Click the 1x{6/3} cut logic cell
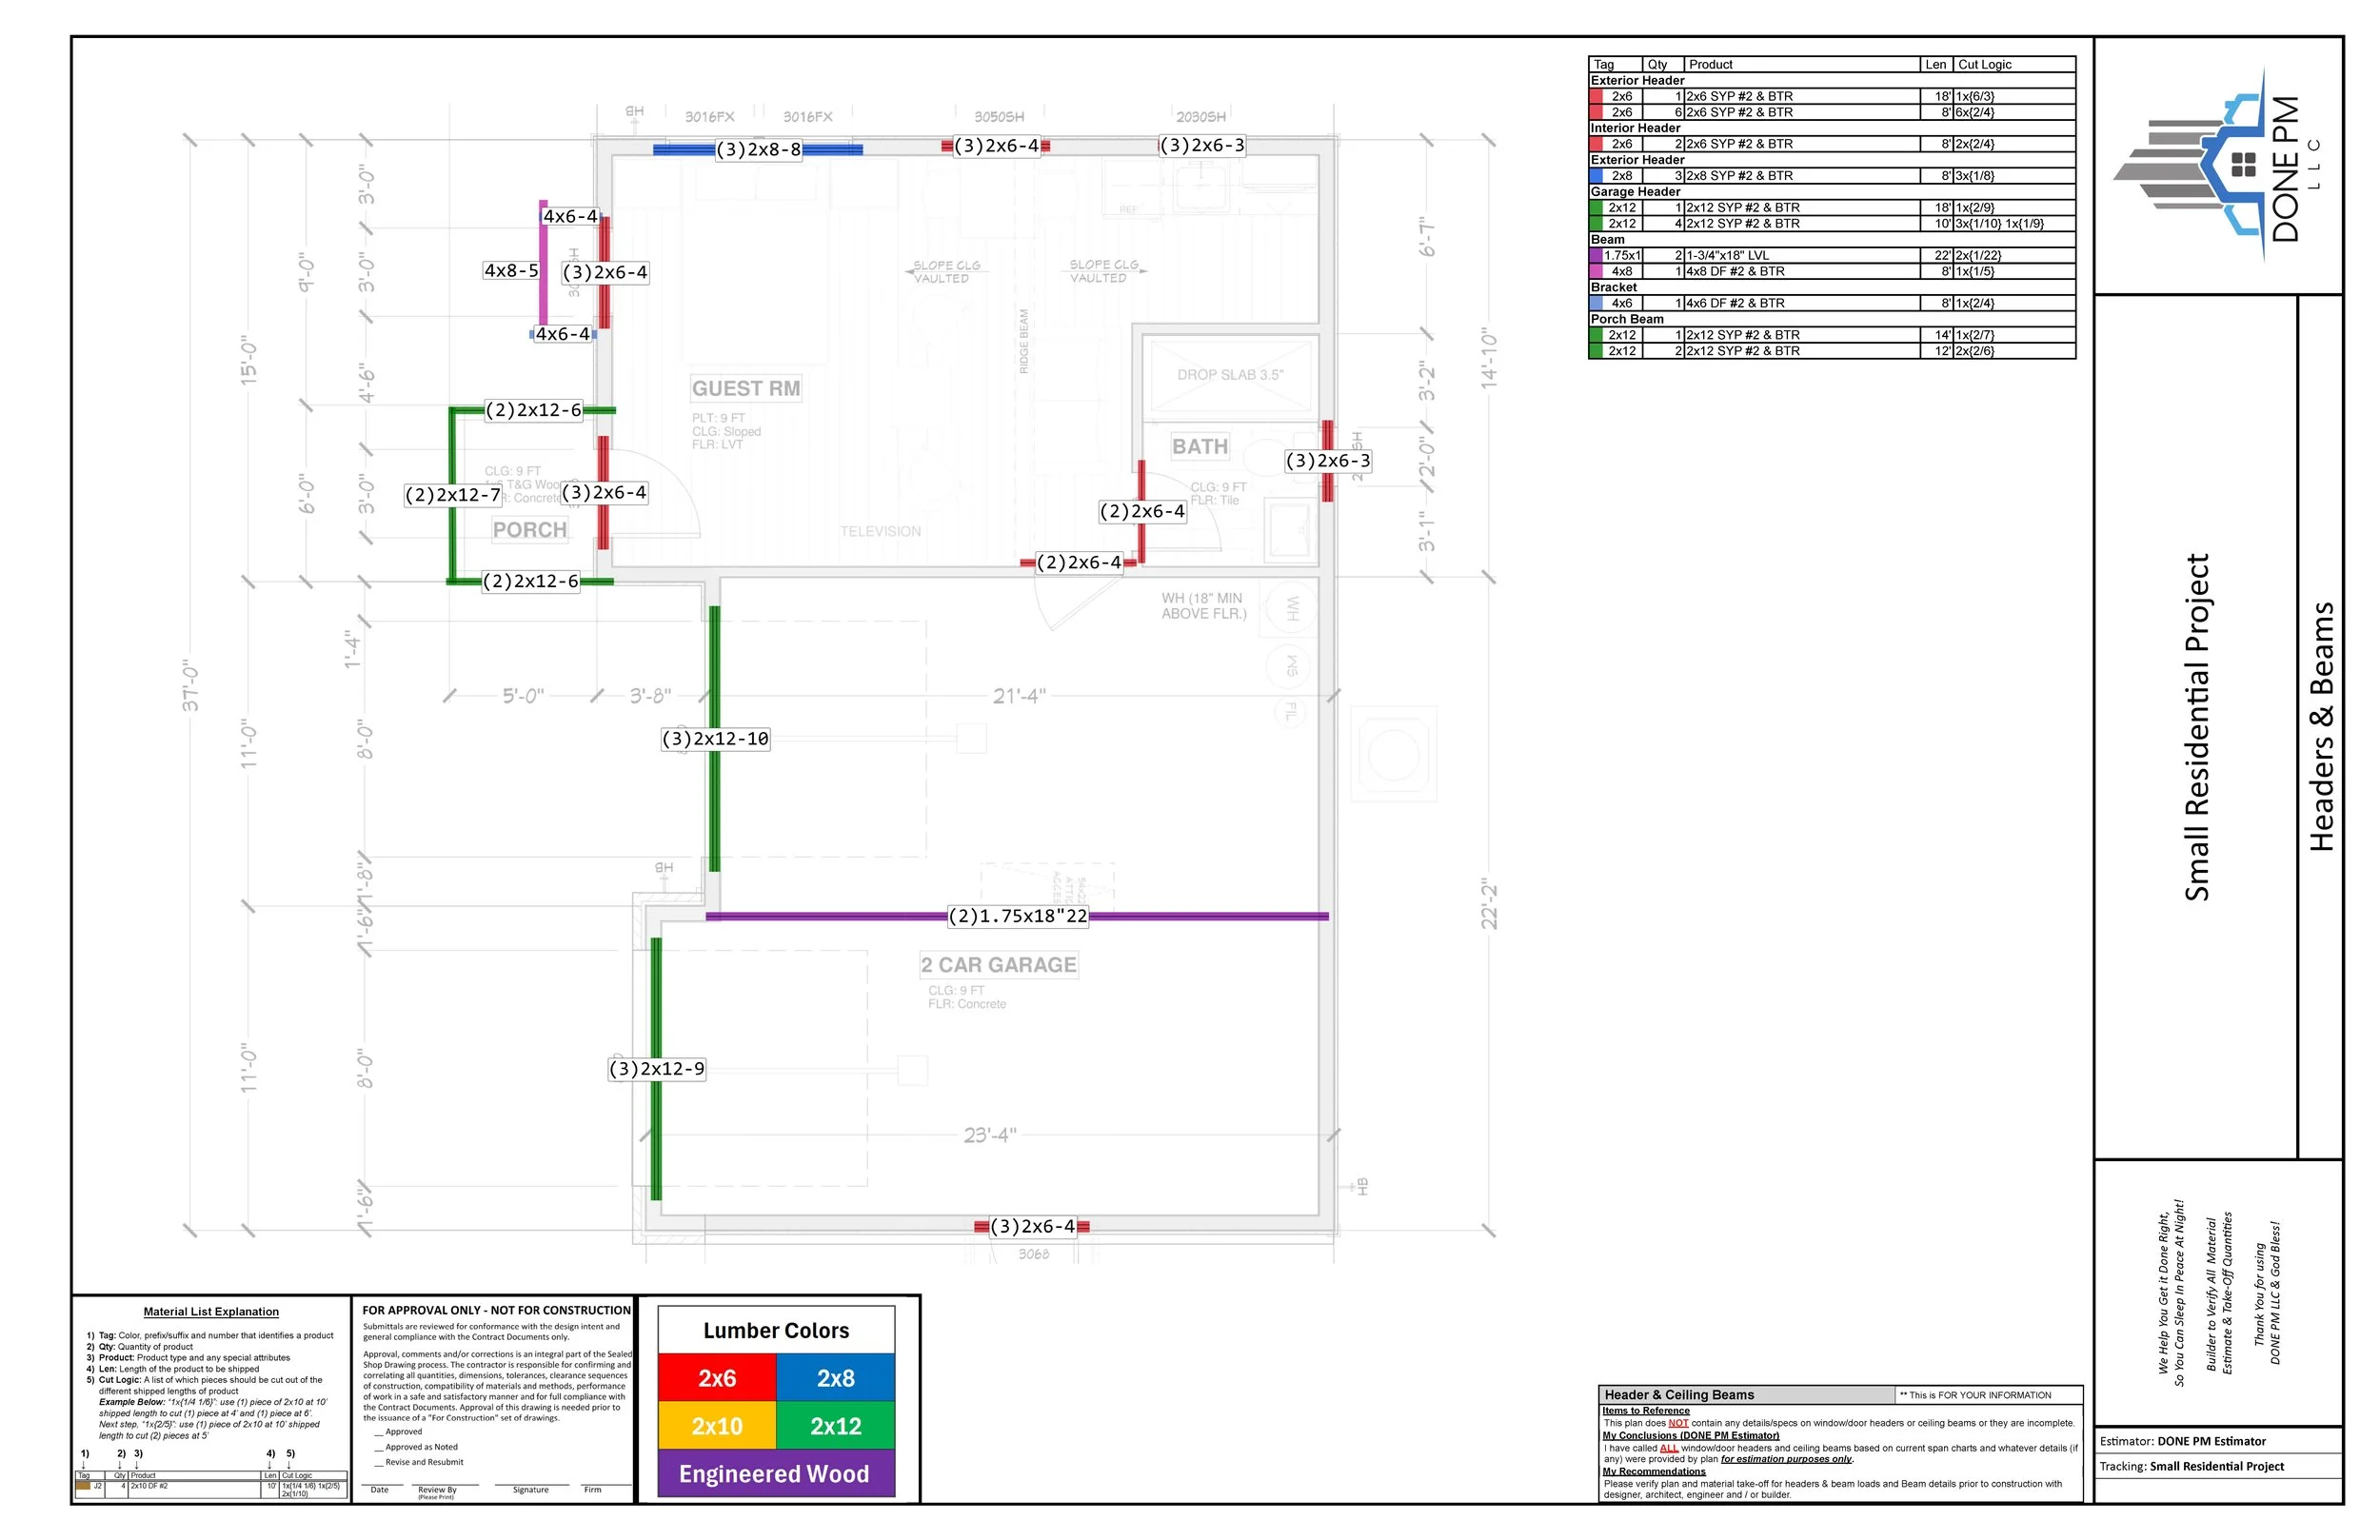Viewport: 2380px width, 1540px height. [2014, 96]
